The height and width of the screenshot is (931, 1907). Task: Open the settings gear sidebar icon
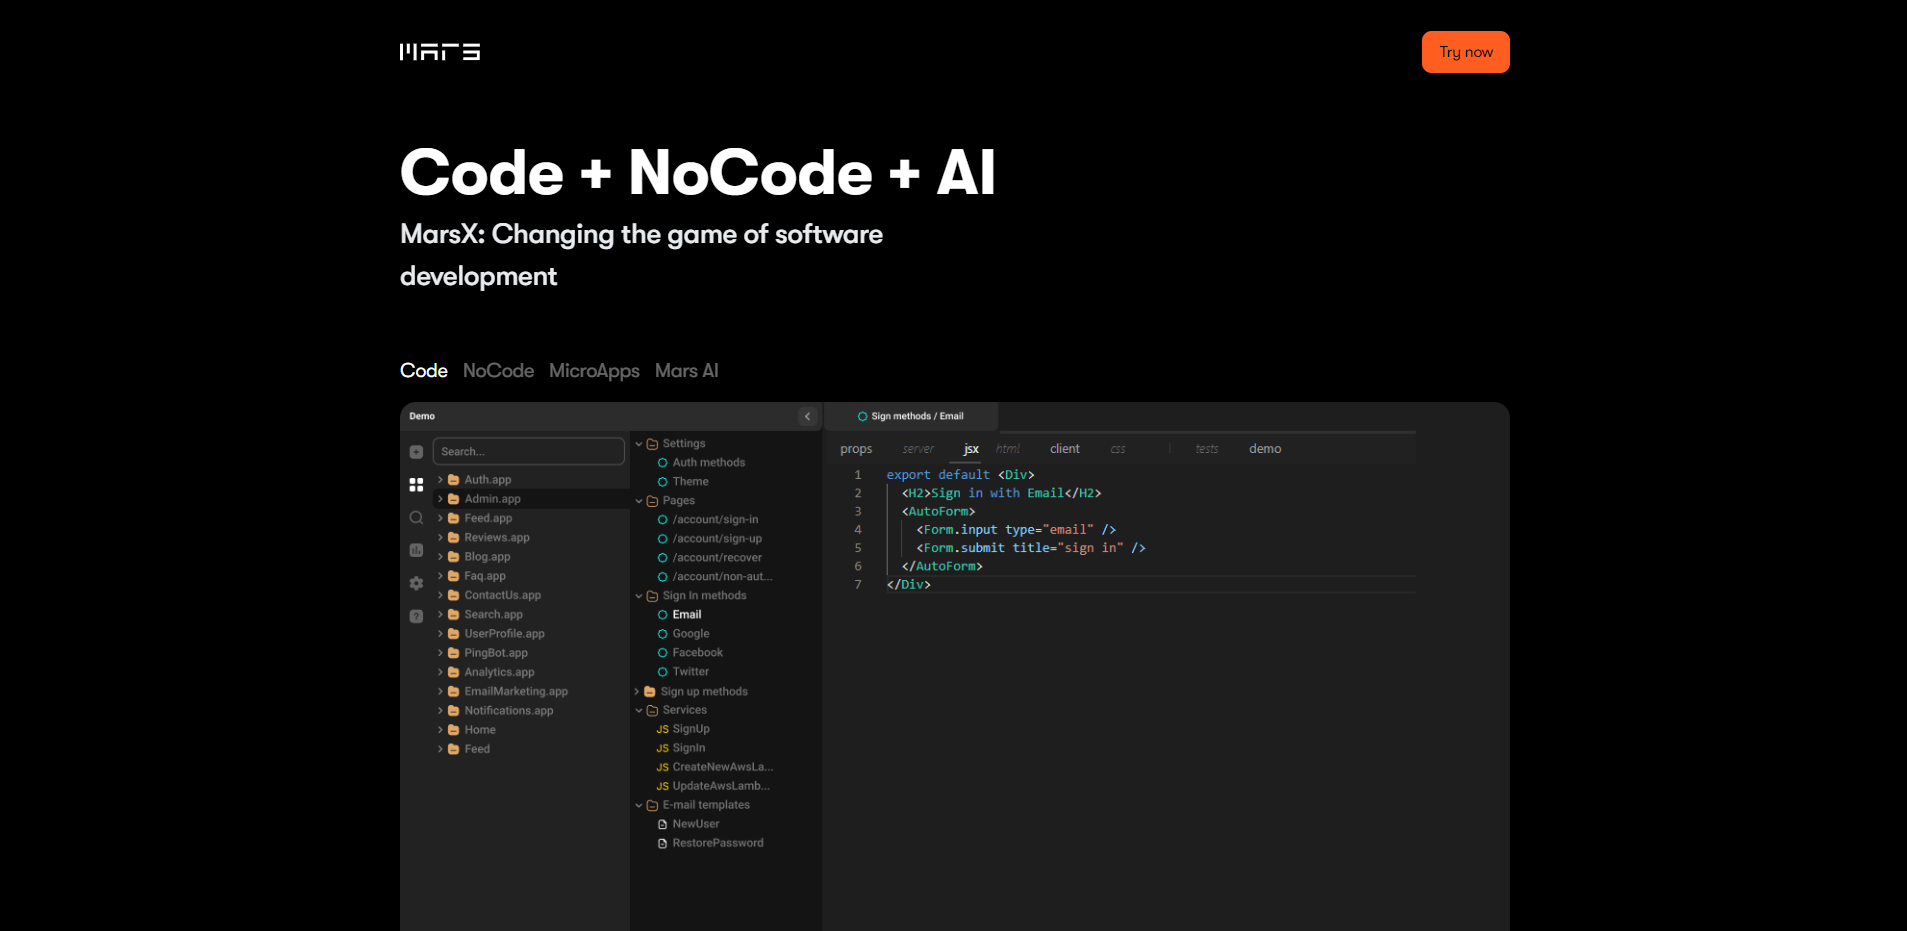[x=416, y=583]
